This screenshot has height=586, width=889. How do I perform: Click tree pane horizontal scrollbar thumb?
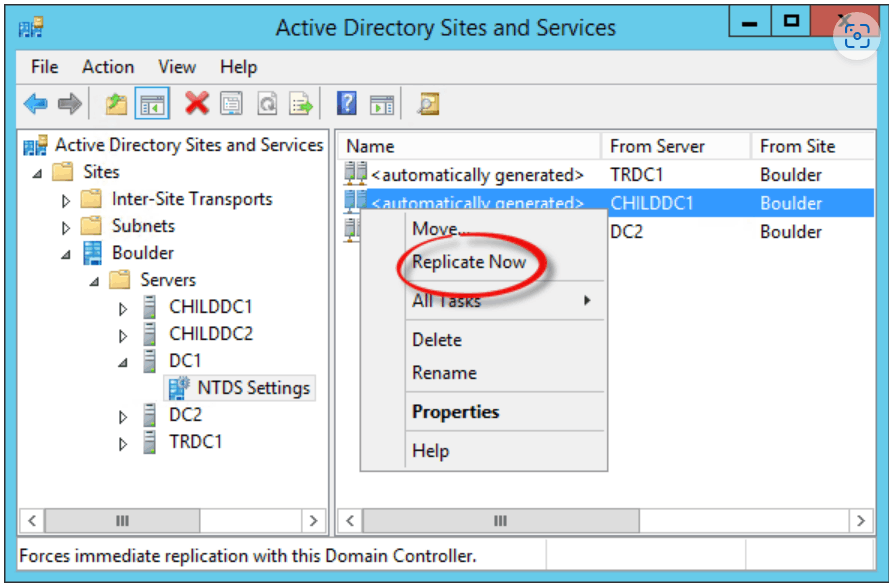(122, 520)
